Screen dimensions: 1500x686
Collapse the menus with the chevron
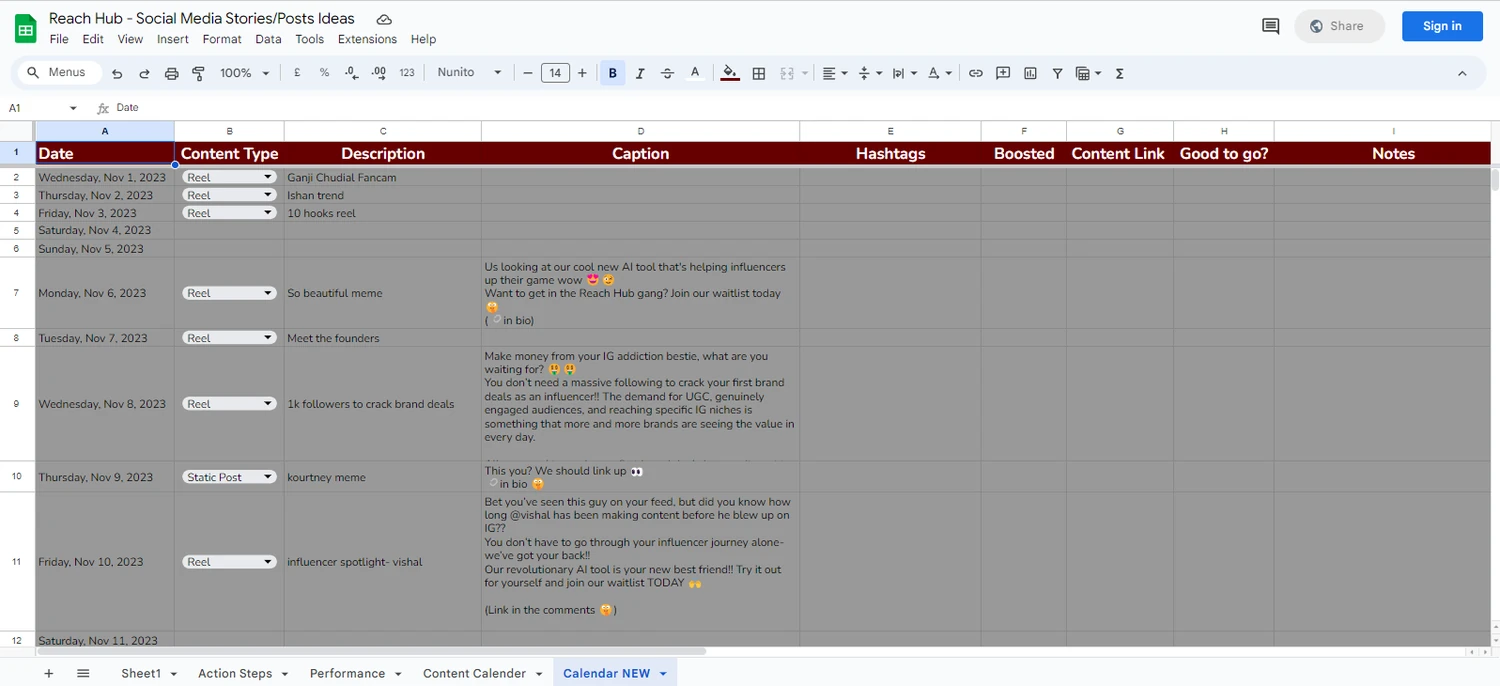click(x=1462, y=73)
